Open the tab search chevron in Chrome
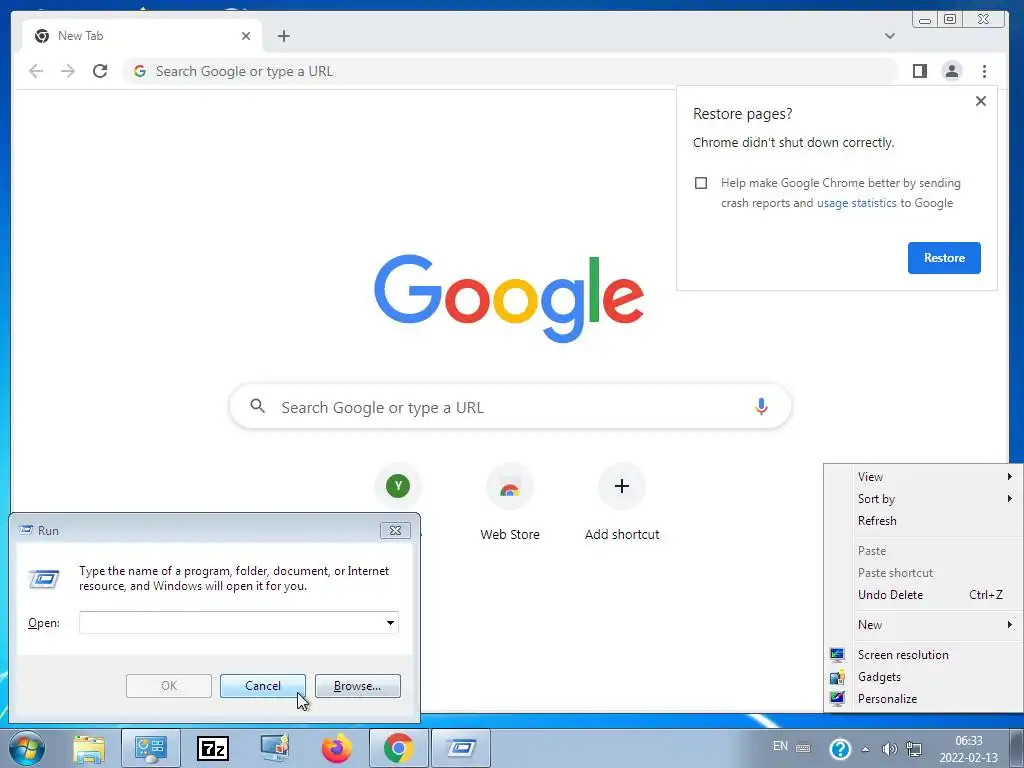Viewport: 1024px width, 768px height. pos(889,36)
